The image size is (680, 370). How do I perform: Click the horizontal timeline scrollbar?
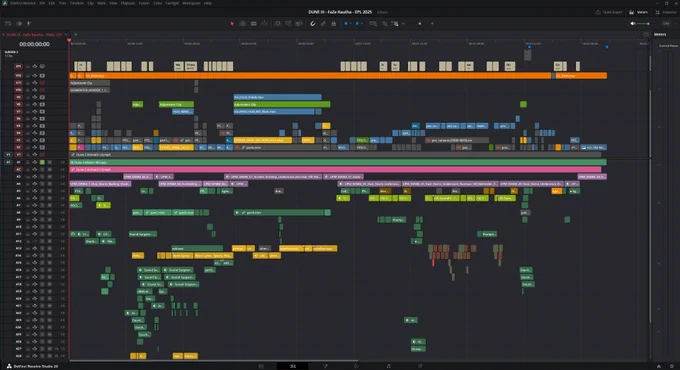214,360
